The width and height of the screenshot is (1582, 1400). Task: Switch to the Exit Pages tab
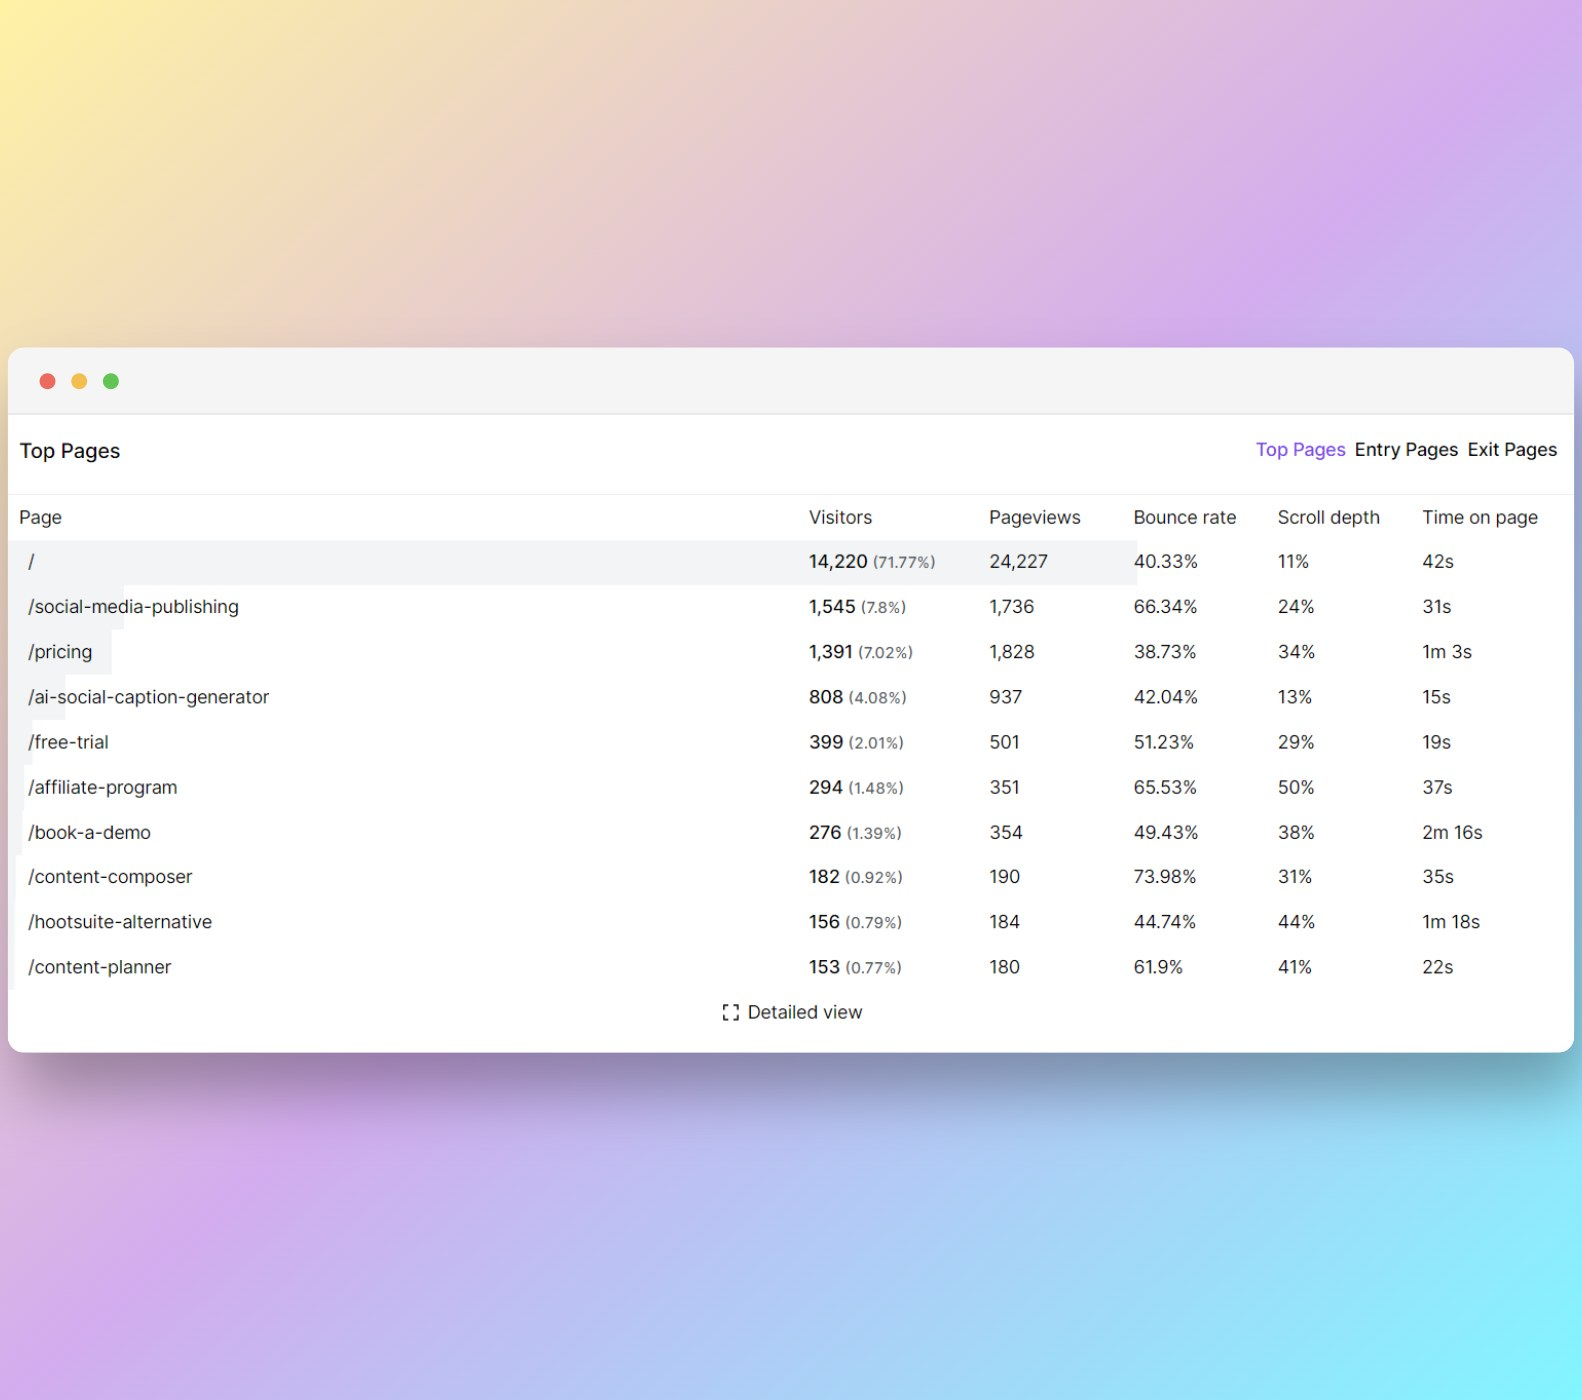coord(1511,450)
